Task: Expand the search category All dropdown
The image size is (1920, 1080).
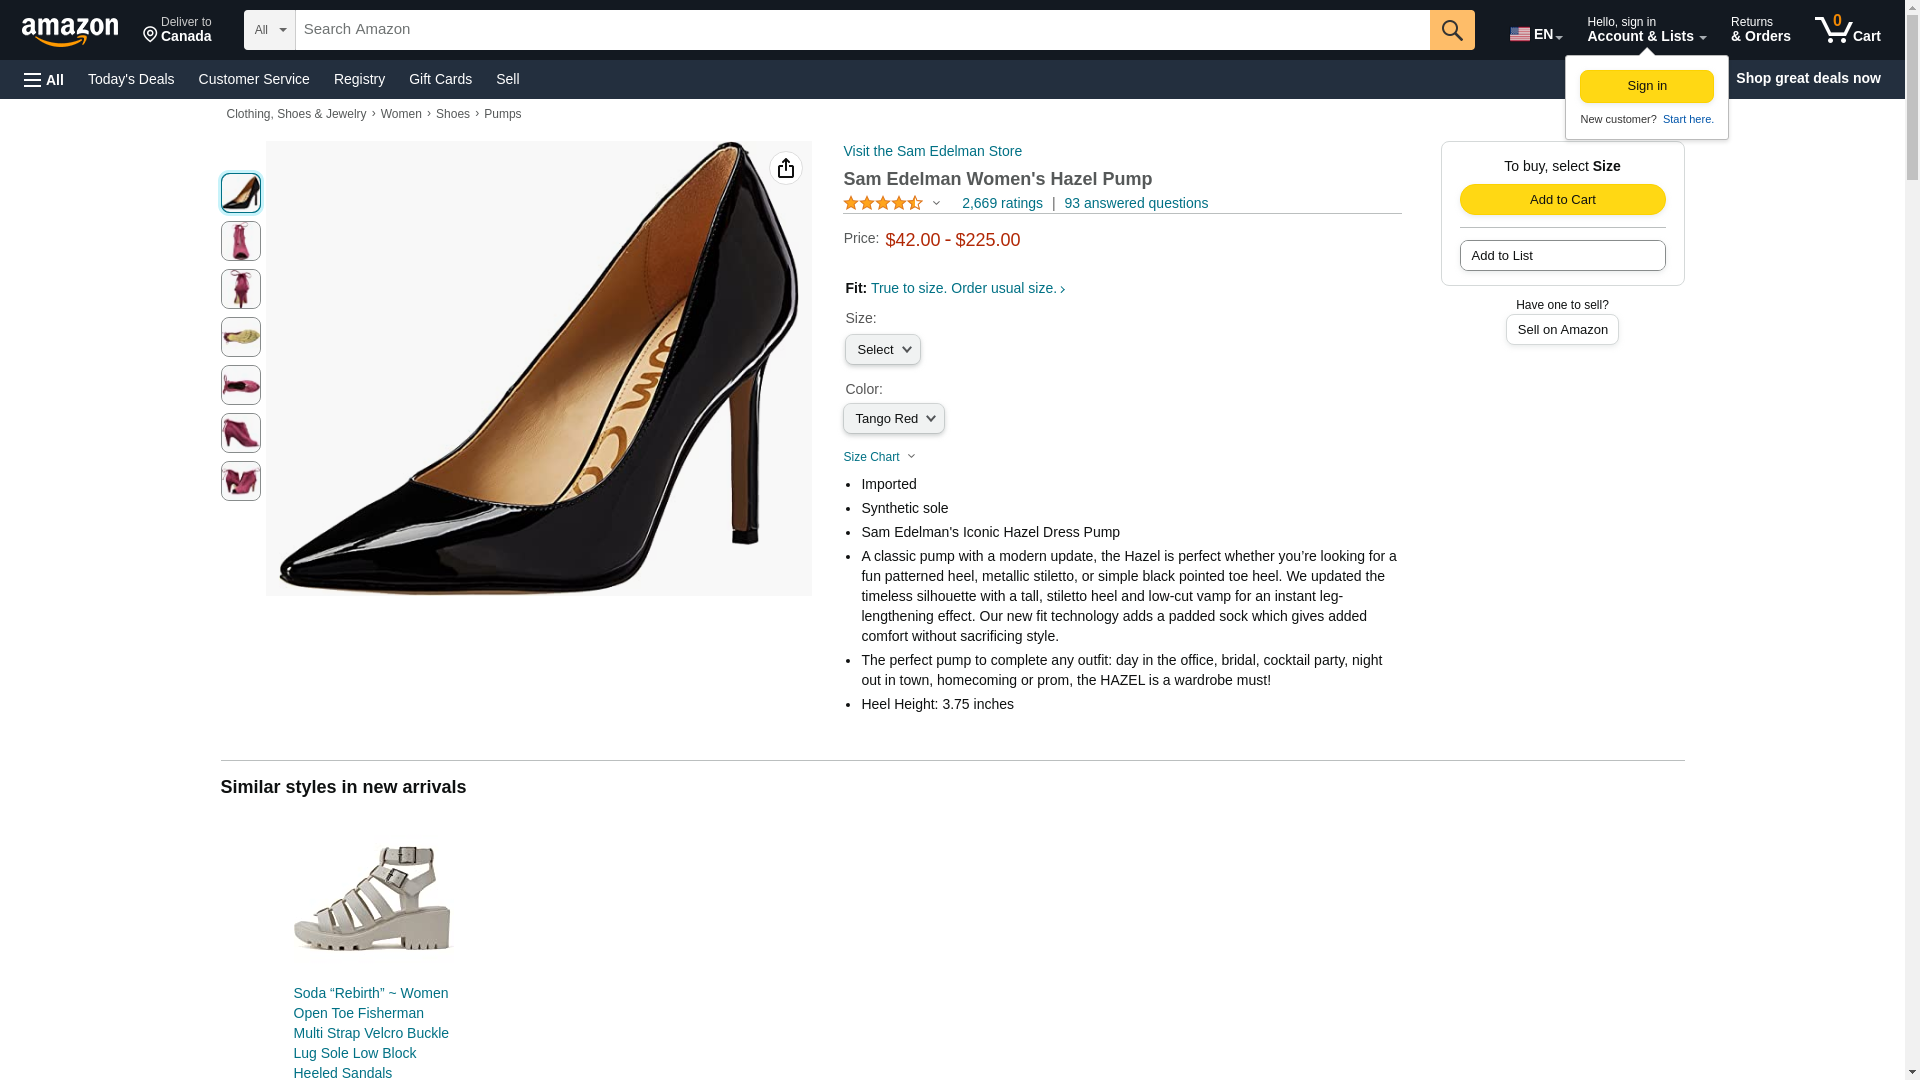Action: [x=270, y=30]
